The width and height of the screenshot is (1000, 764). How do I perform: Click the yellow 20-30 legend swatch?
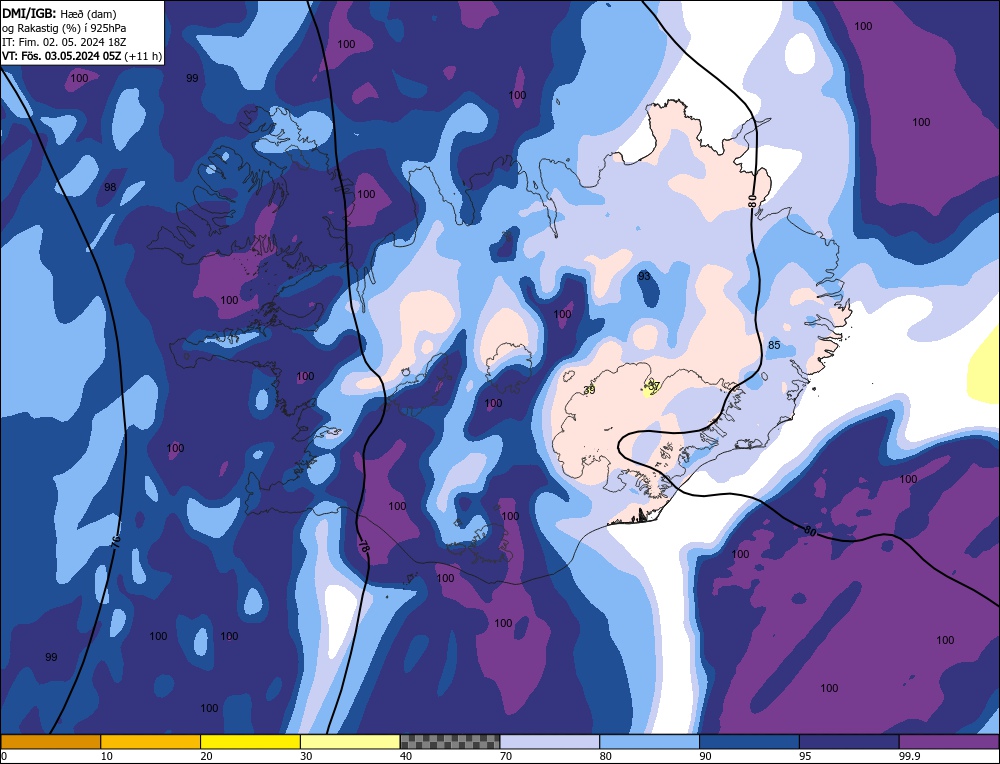click(250, 742)
